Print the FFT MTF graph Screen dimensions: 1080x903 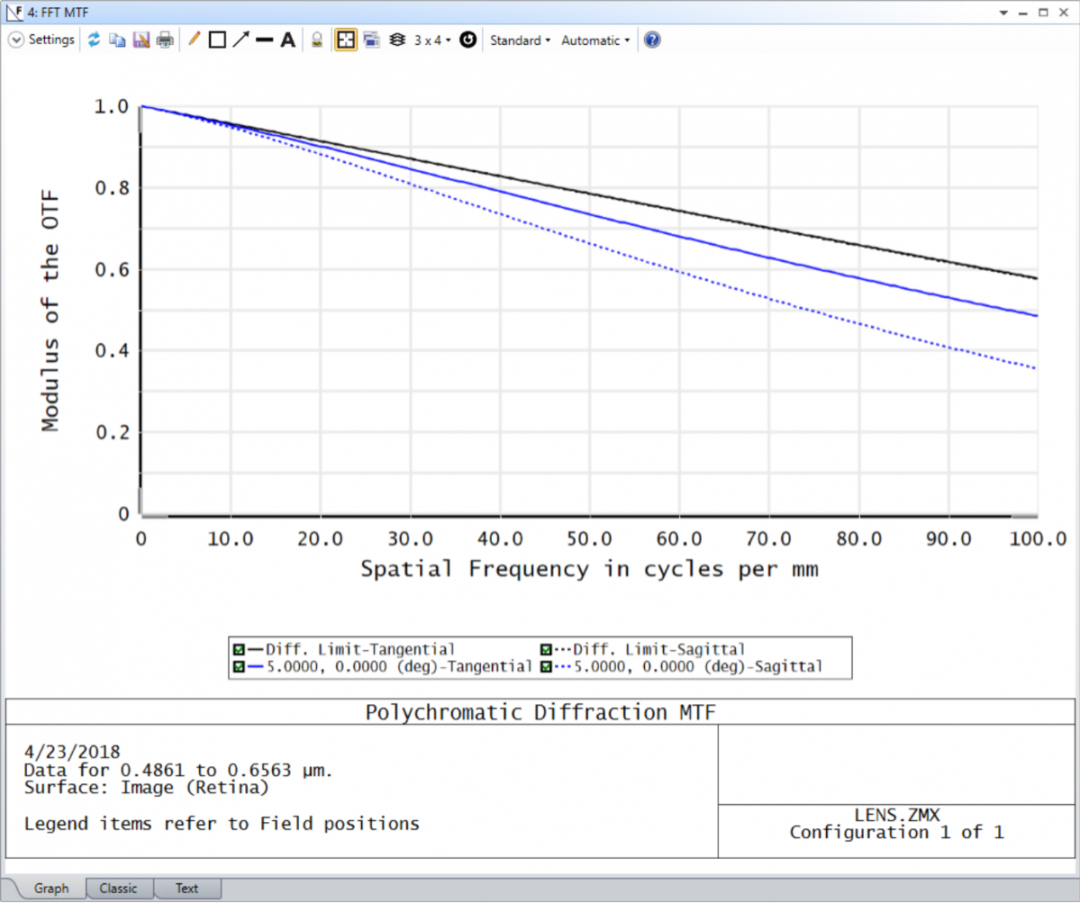pyautogui.click(x=163, y=39)
